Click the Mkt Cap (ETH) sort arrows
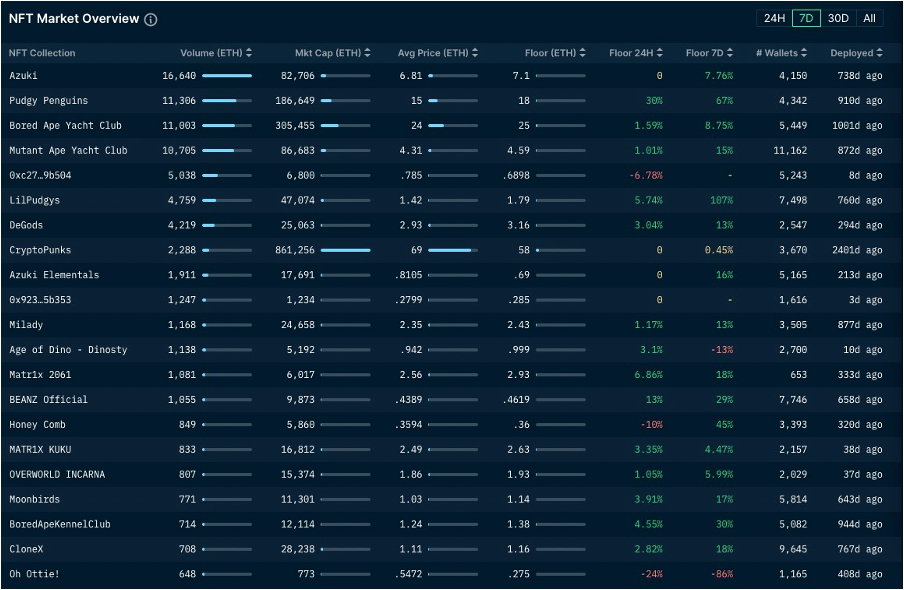This screenshot has height=590, width=904. click(x=368, y=53)
